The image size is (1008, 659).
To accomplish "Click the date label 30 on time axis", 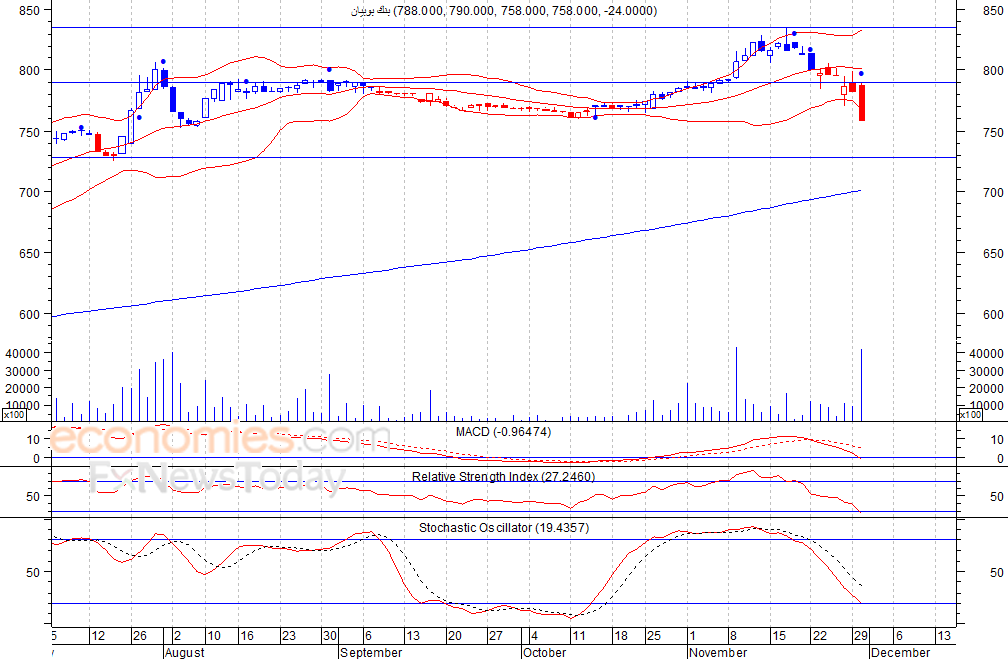I will coord(330,636).
